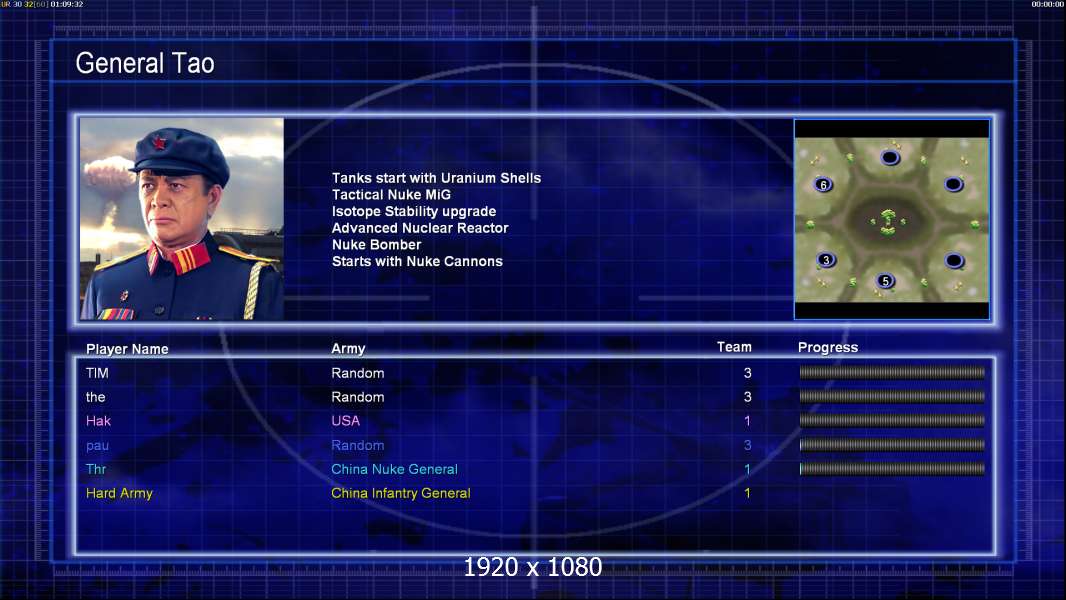Select the empty upper-right start position marker
Image resolution: width=1066 pixels, height=600 pixels.
(x=954, y=184)
